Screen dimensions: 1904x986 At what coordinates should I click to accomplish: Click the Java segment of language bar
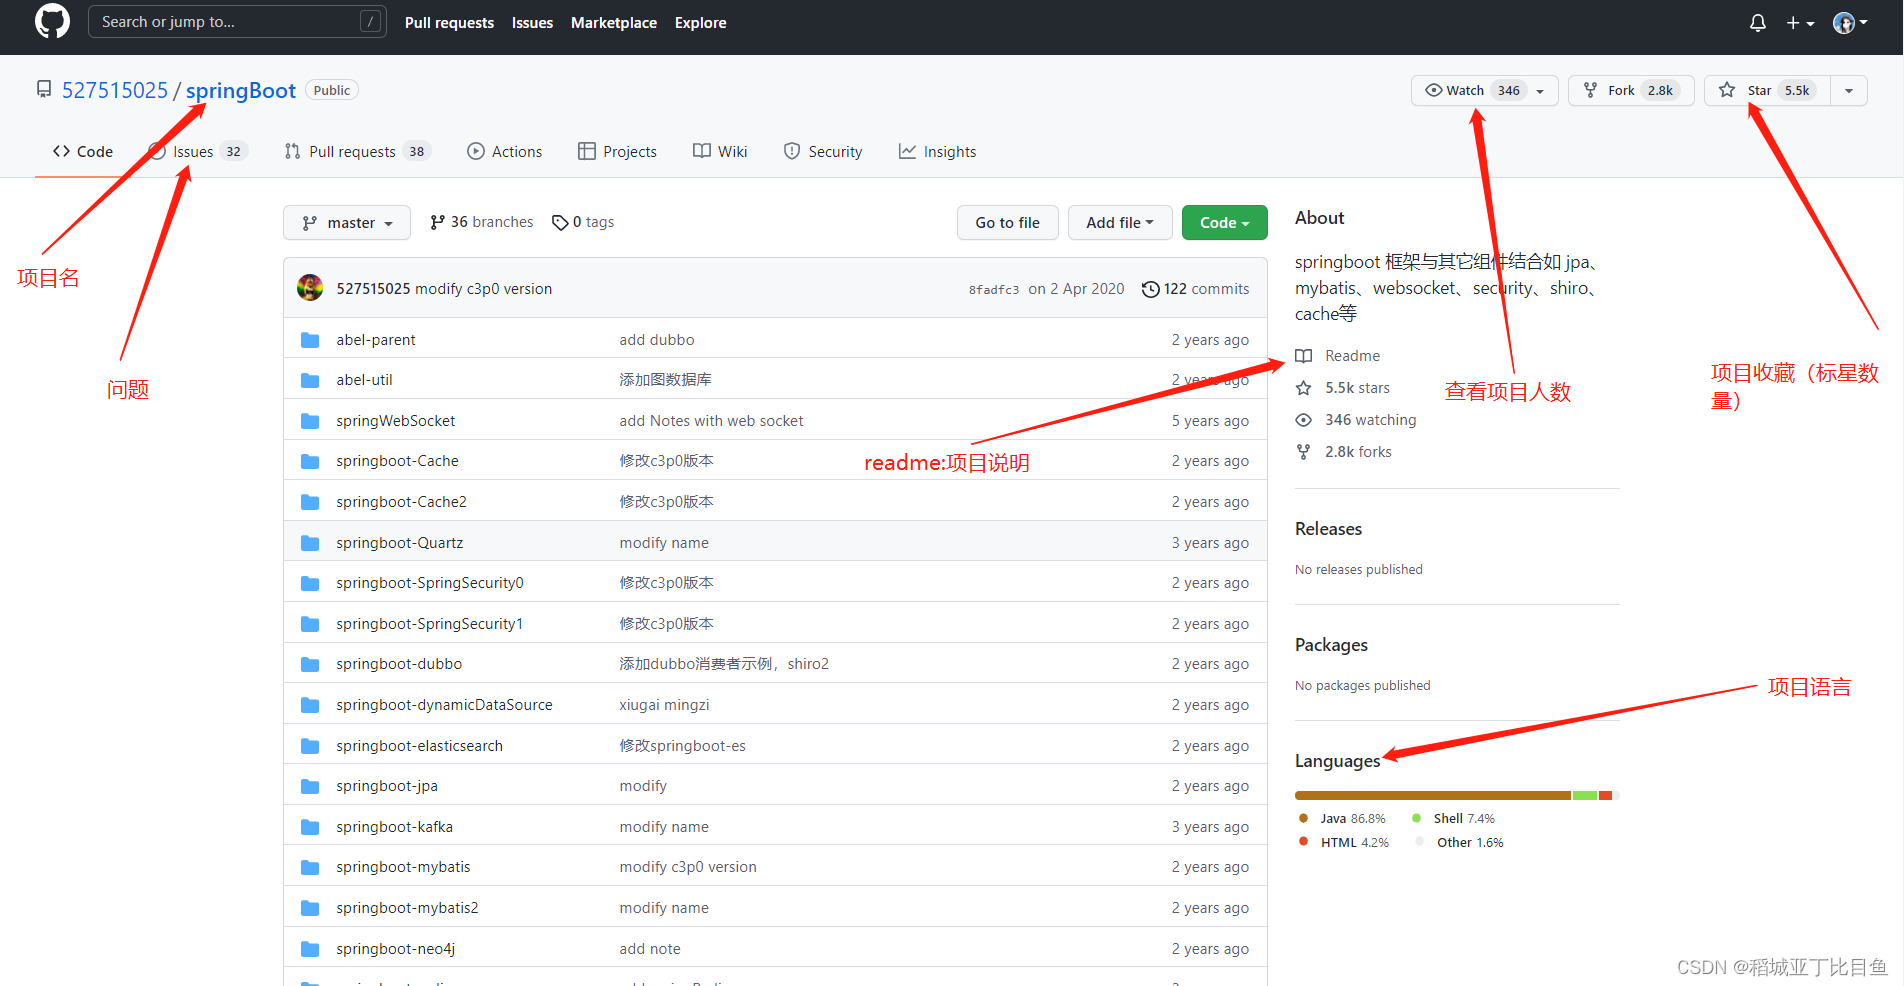tap(1433, 796)
